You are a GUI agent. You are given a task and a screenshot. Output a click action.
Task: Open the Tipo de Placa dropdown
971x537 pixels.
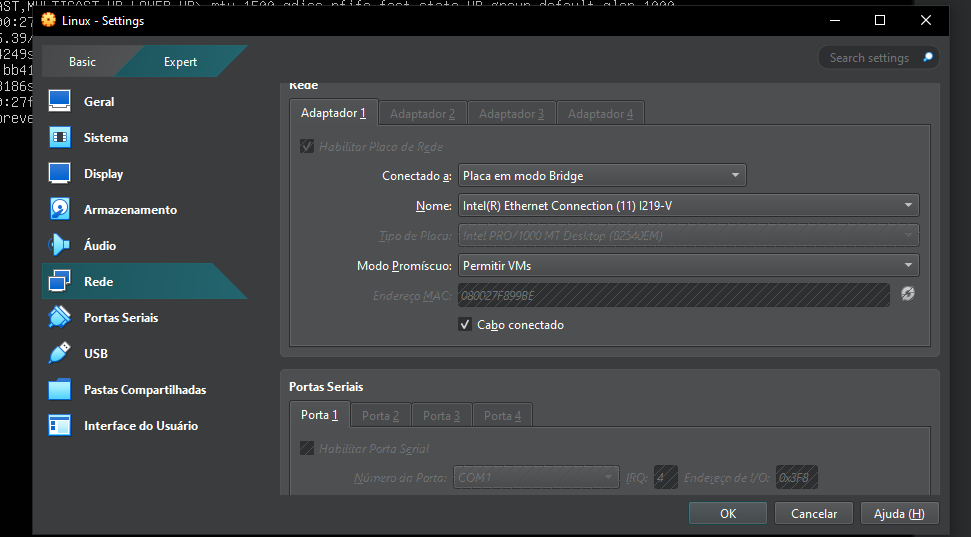(x=689, y=235)
